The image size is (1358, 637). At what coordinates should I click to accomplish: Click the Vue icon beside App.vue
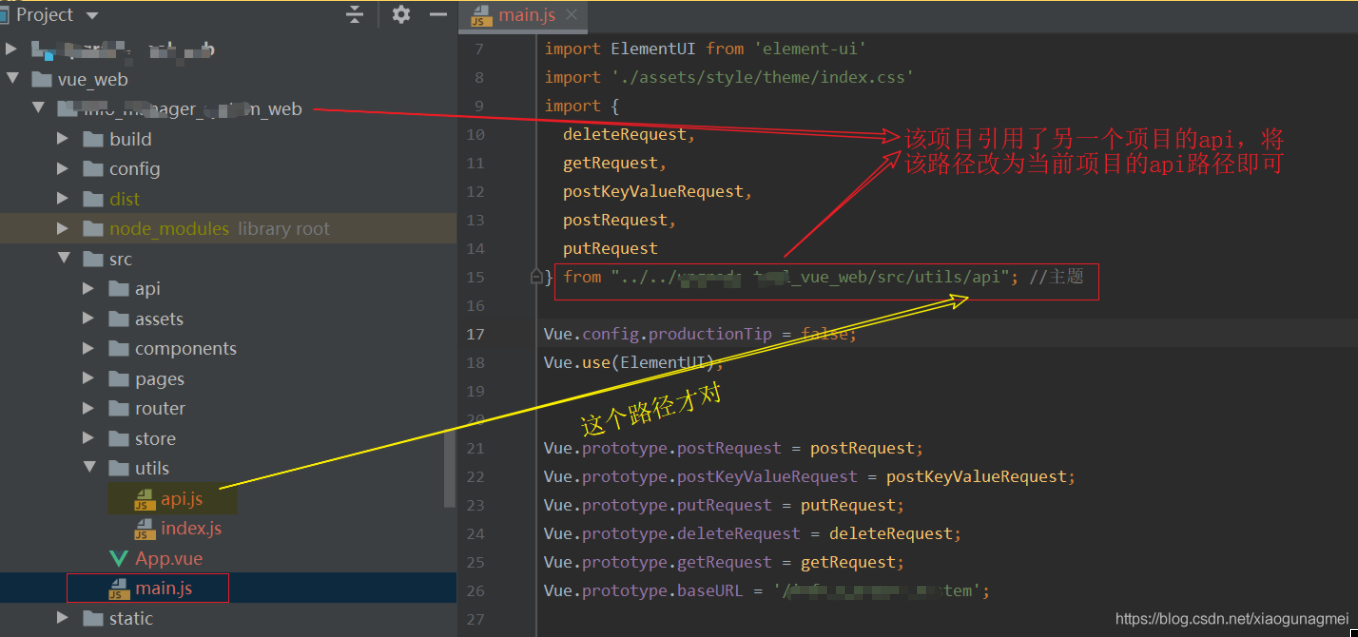[x=116, y=558]
